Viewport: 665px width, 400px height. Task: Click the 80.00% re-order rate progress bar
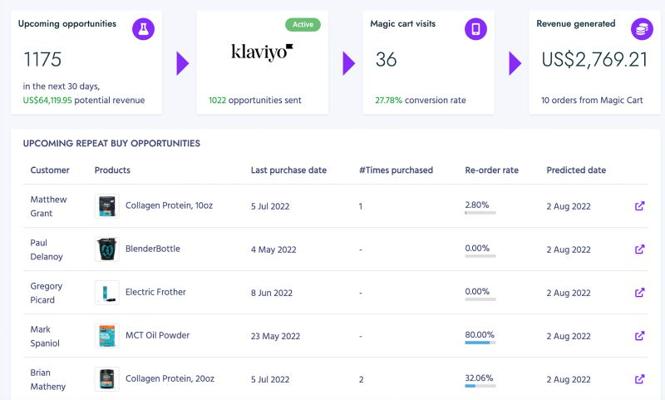tap(480, 342)
